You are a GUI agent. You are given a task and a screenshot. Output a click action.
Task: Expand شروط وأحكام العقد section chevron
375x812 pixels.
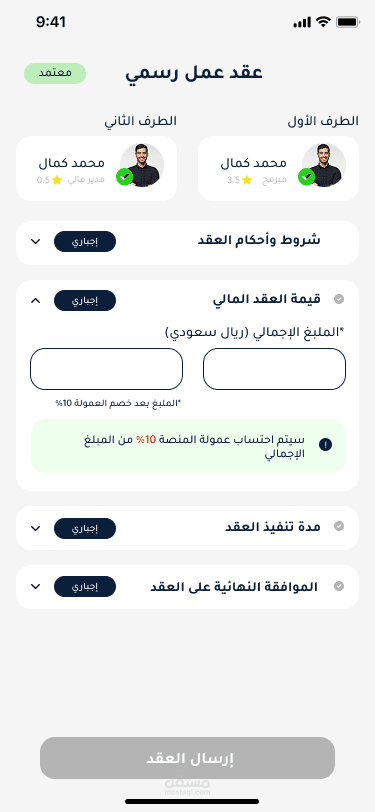(x=35, y=241)
